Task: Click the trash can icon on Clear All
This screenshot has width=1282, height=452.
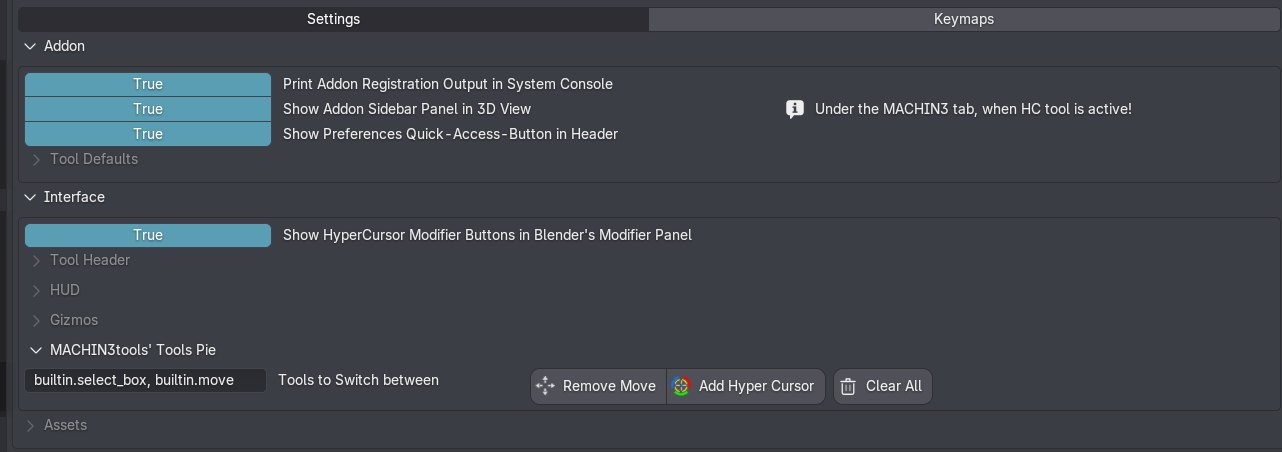Action: 848,386
